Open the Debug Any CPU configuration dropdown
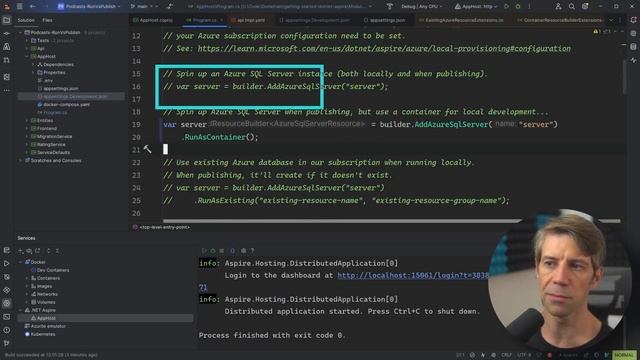 421,7
